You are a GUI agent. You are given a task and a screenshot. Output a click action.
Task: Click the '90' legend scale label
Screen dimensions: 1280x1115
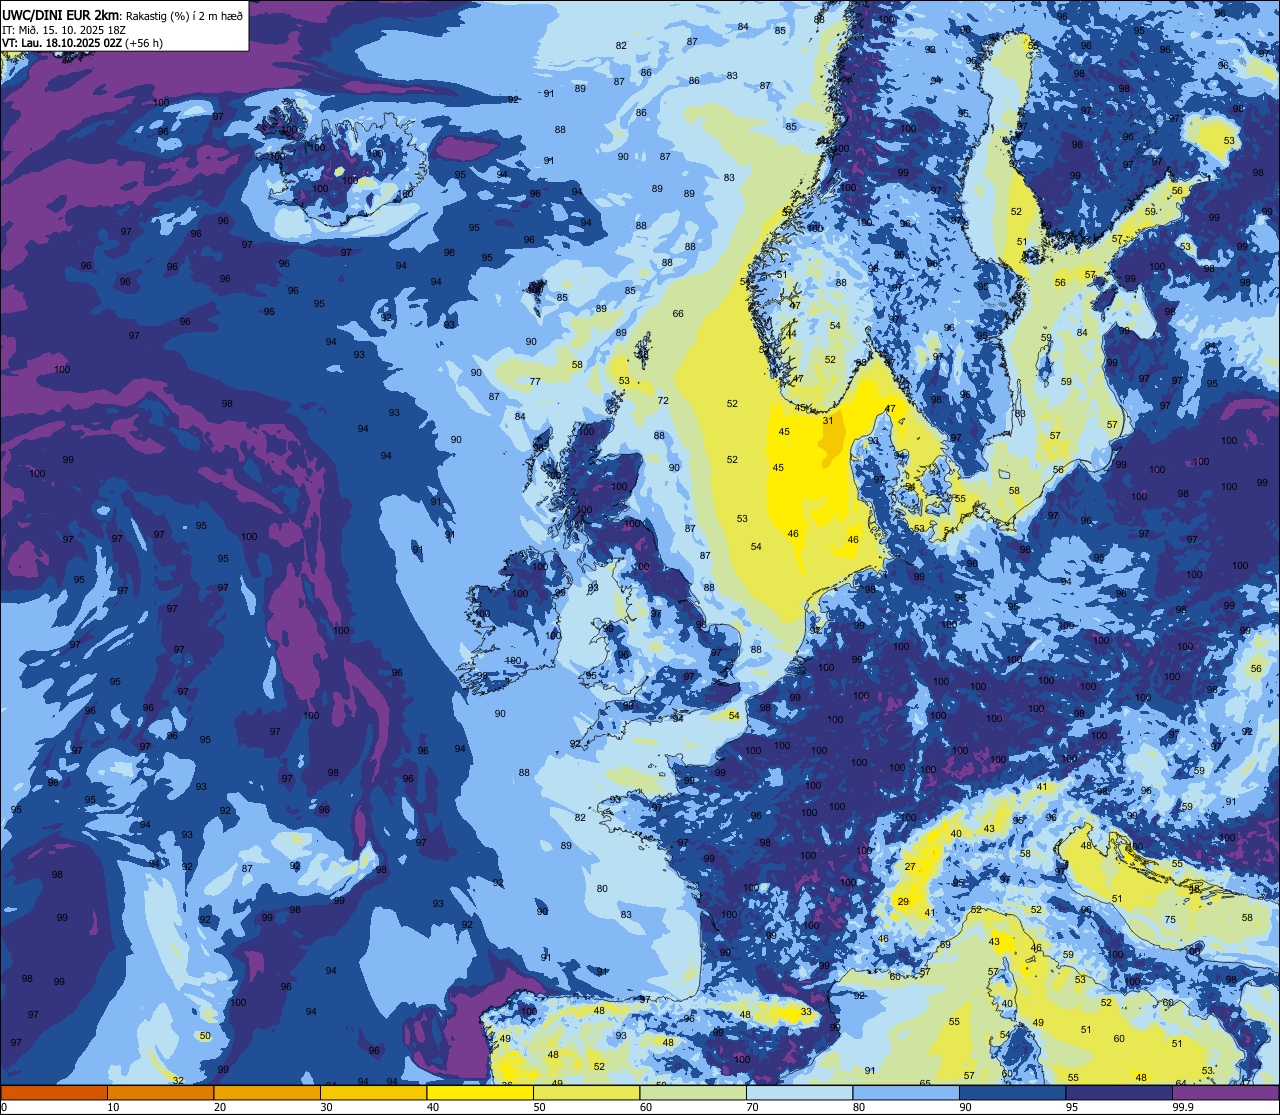pos(965,1107)
